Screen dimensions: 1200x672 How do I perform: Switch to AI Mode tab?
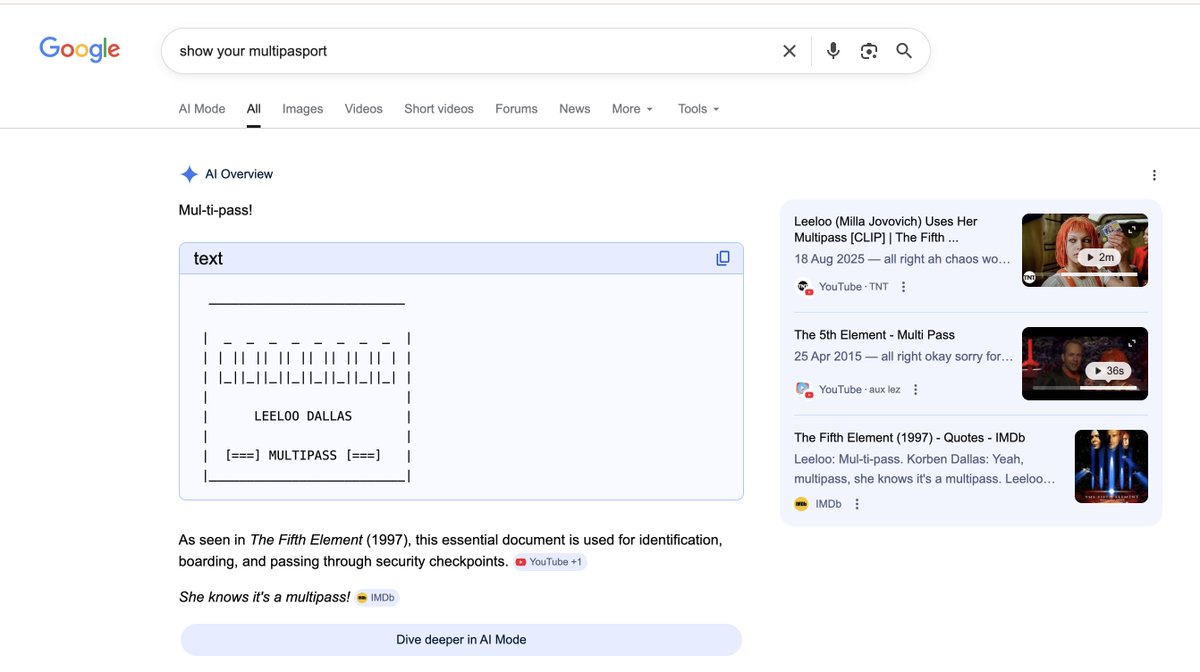point(202,109)
